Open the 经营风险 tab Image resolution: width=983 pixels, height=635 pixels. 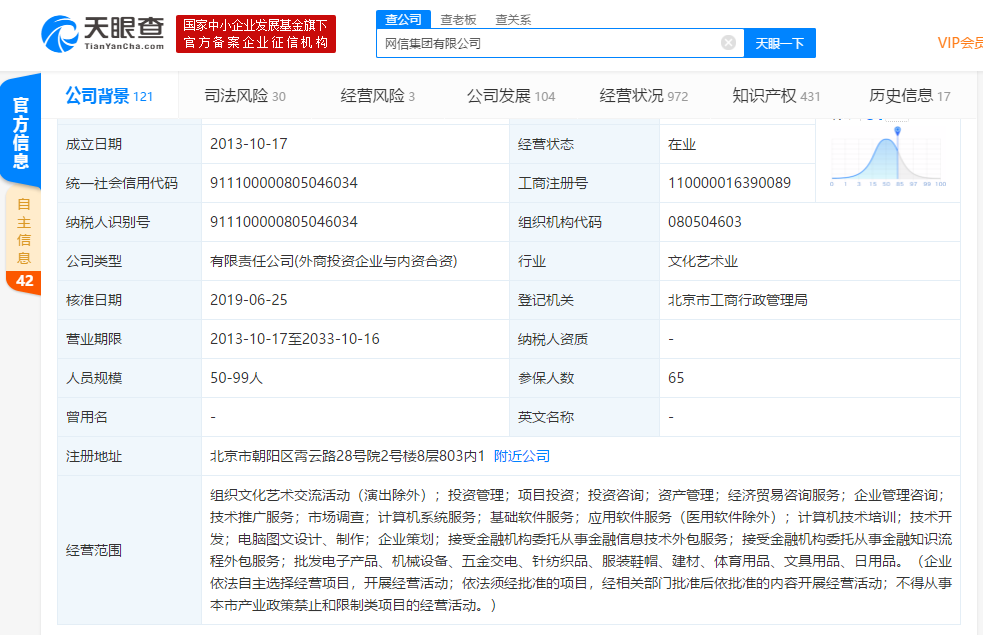[x=377, y=96]
